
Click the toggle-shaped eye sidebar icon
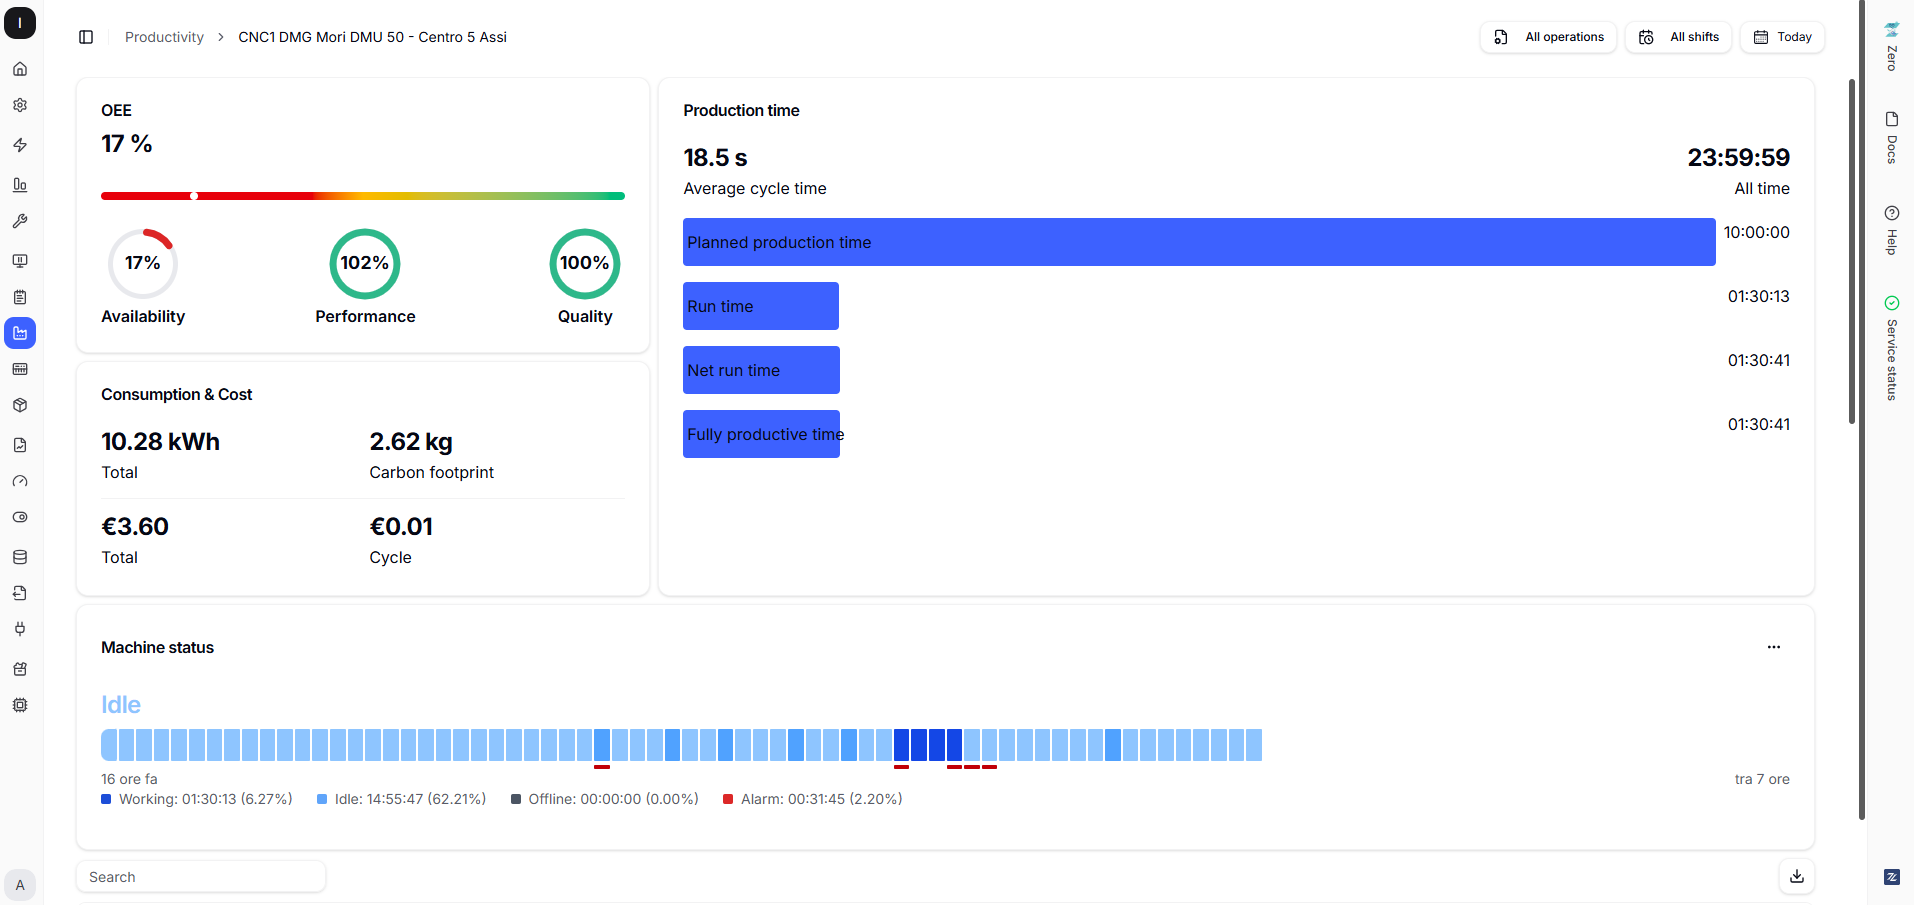[x=20, y=517]
